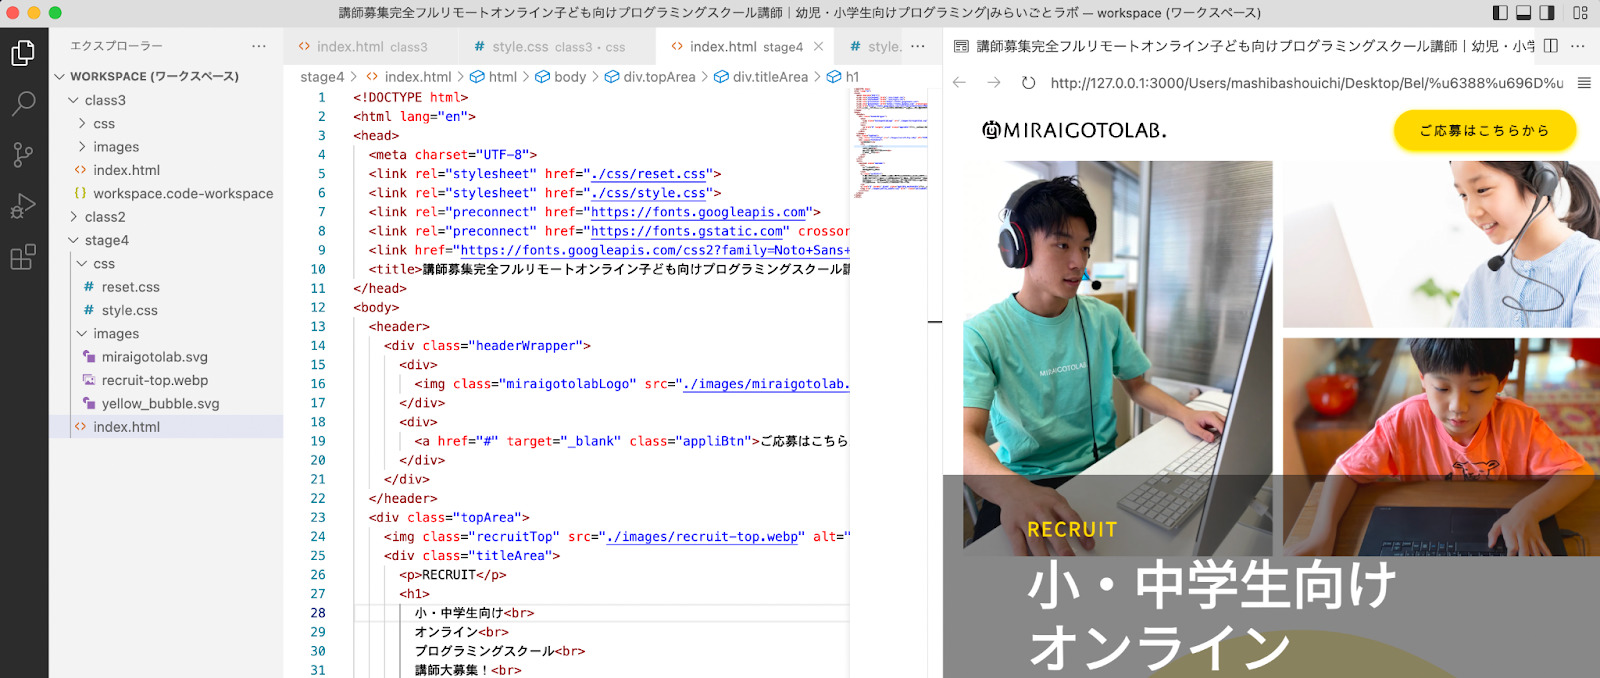Viewport: 1600px width, 678px height.
Task: Go back in the preview browser
Action: coord(960,83)
